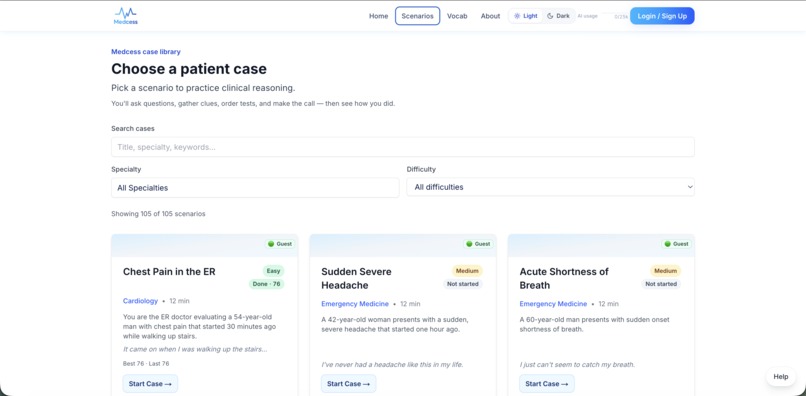Start the Acute Shortness of Breath case
Screen dimensions: 806x396
547,384
